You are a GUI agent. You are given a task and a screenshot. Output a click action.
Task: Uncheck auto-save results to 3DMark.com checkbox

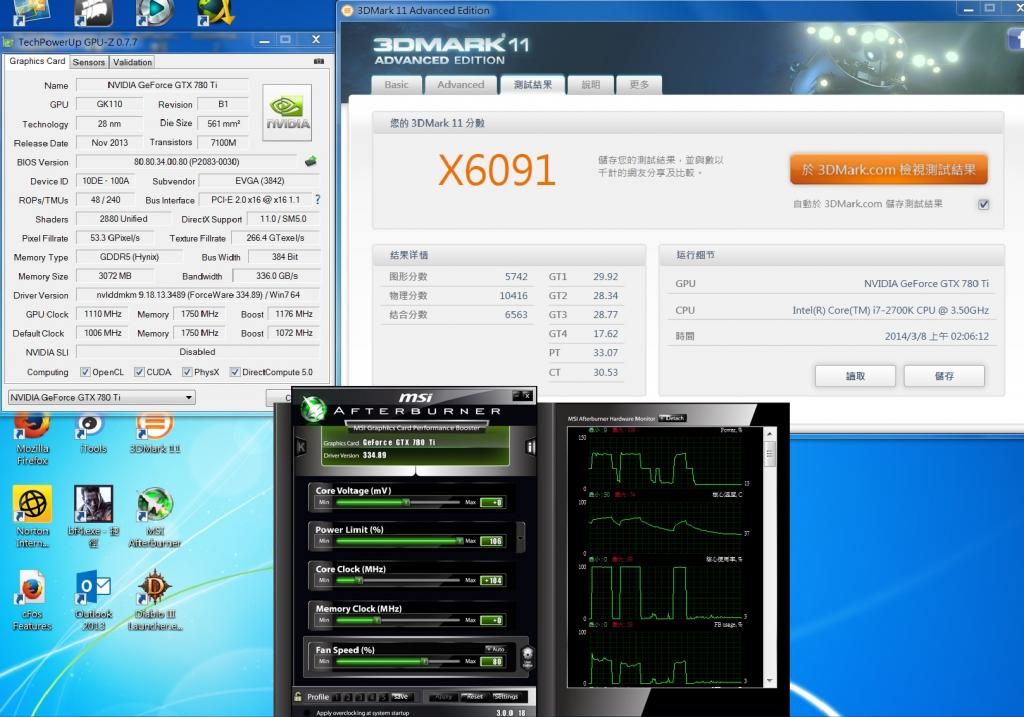tap(984, 204)
